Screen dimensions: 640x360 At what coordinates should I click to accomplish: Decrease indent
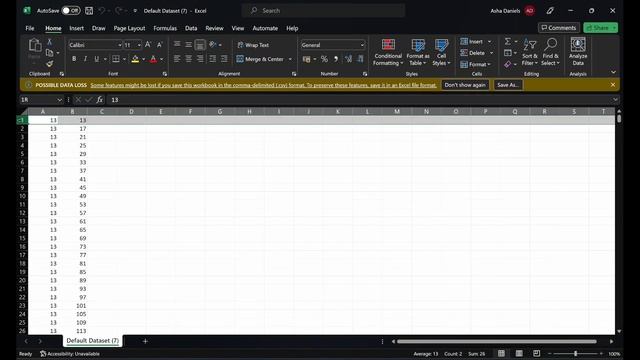point(212,59)
